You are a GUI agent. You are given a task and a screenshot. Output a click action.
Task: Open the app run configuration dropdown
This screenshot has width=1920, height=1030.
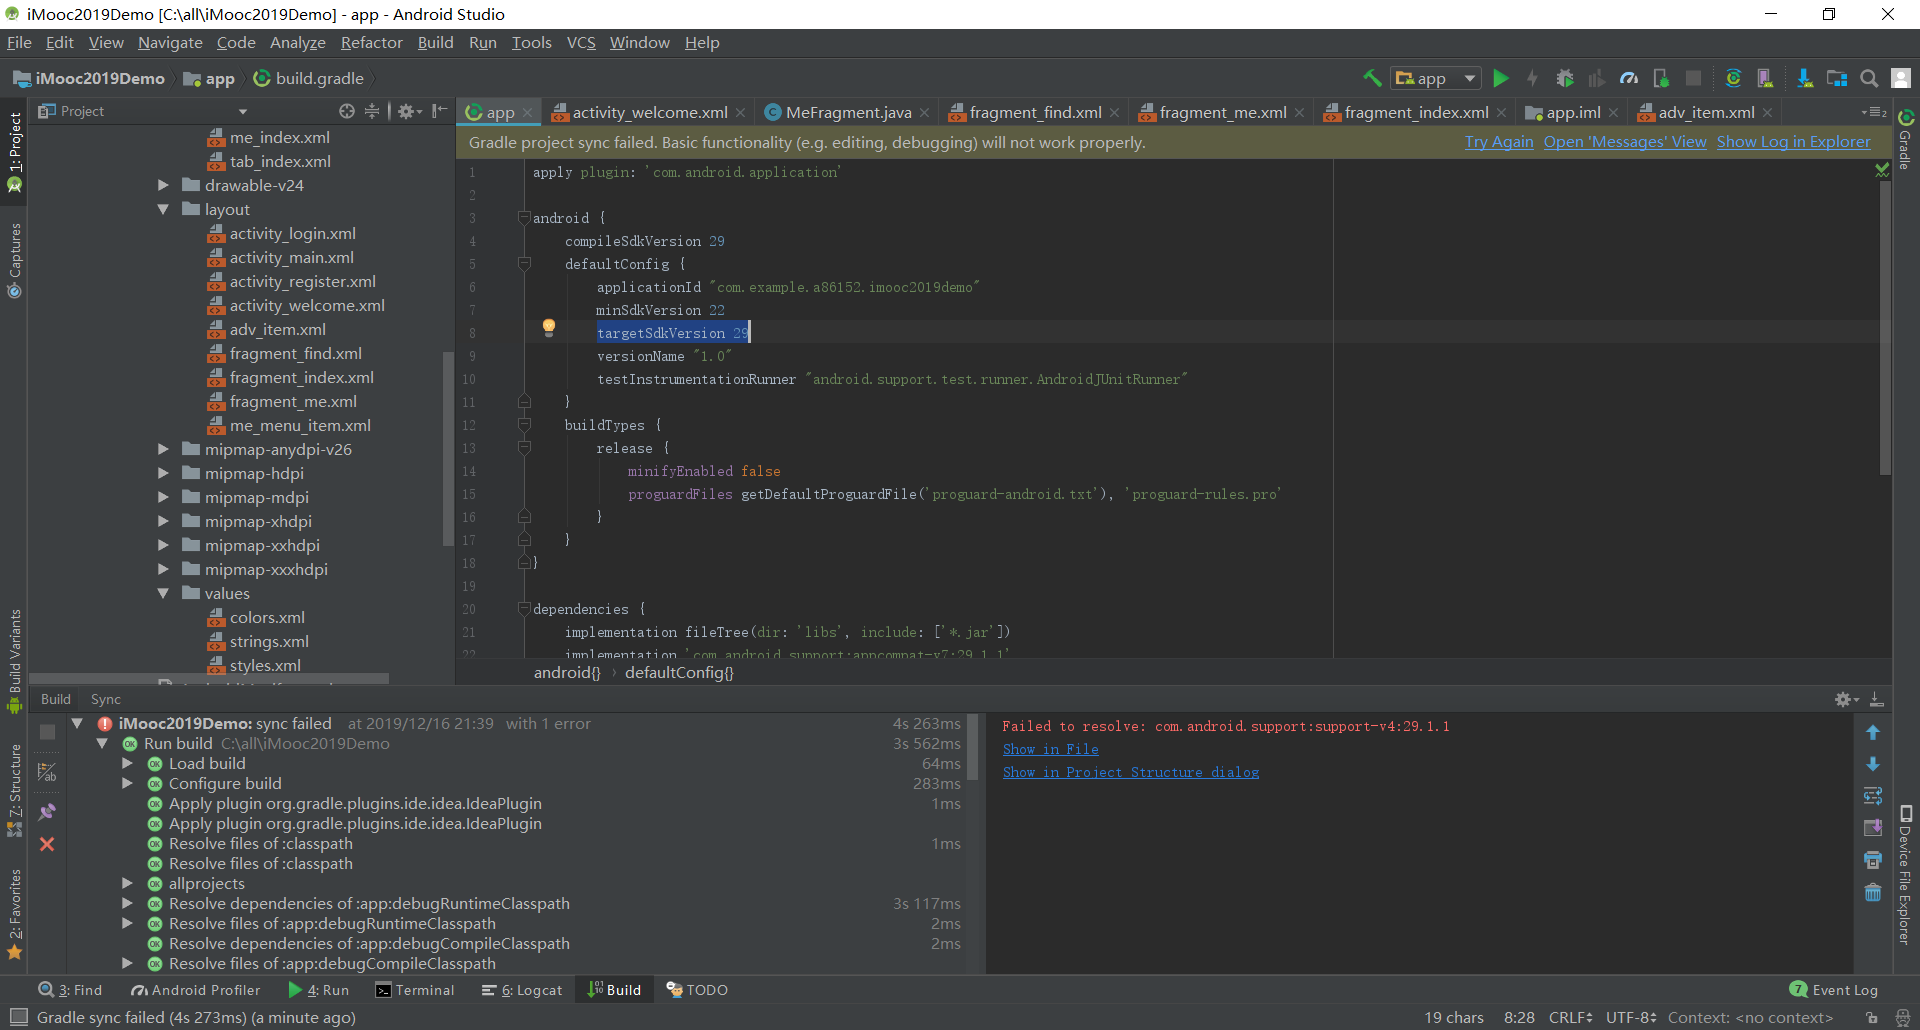[x=1436, y=78]
